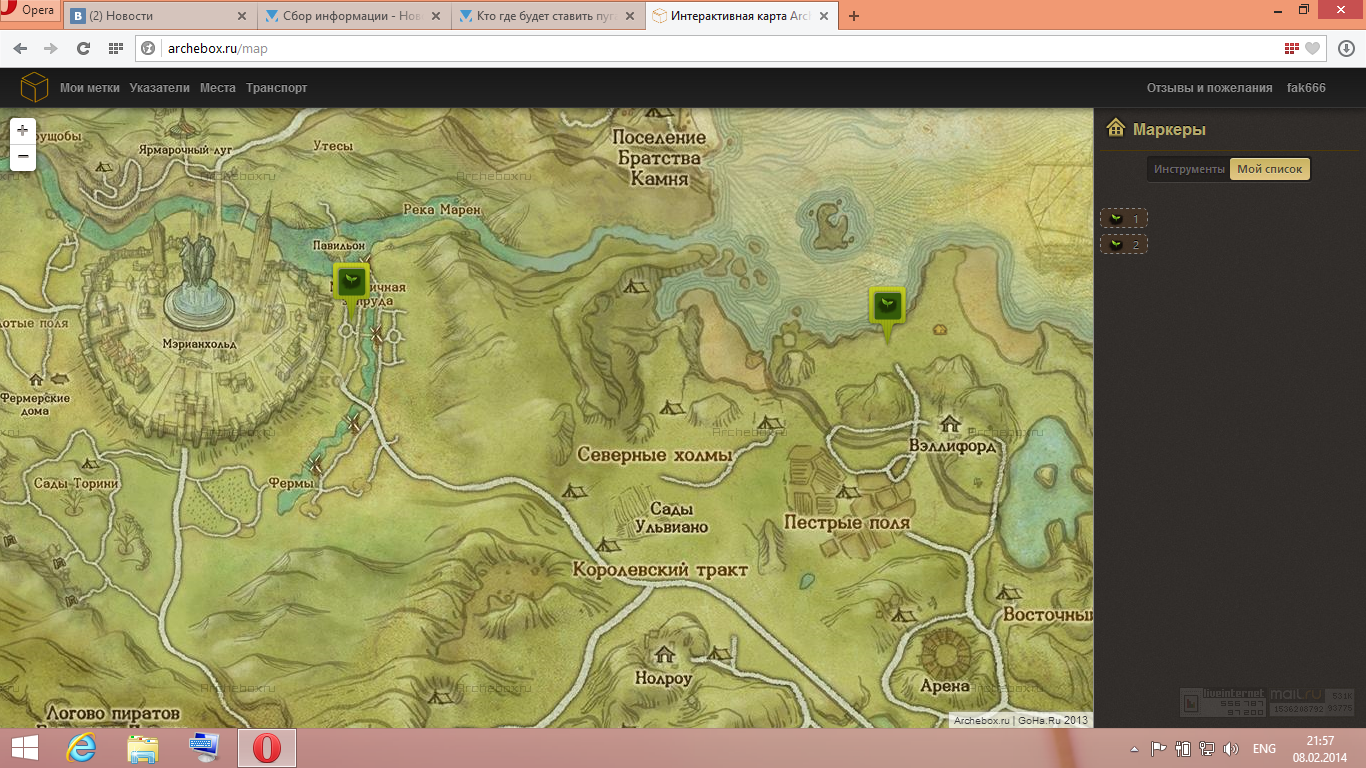Open a new browser tab

pos(854,16)
